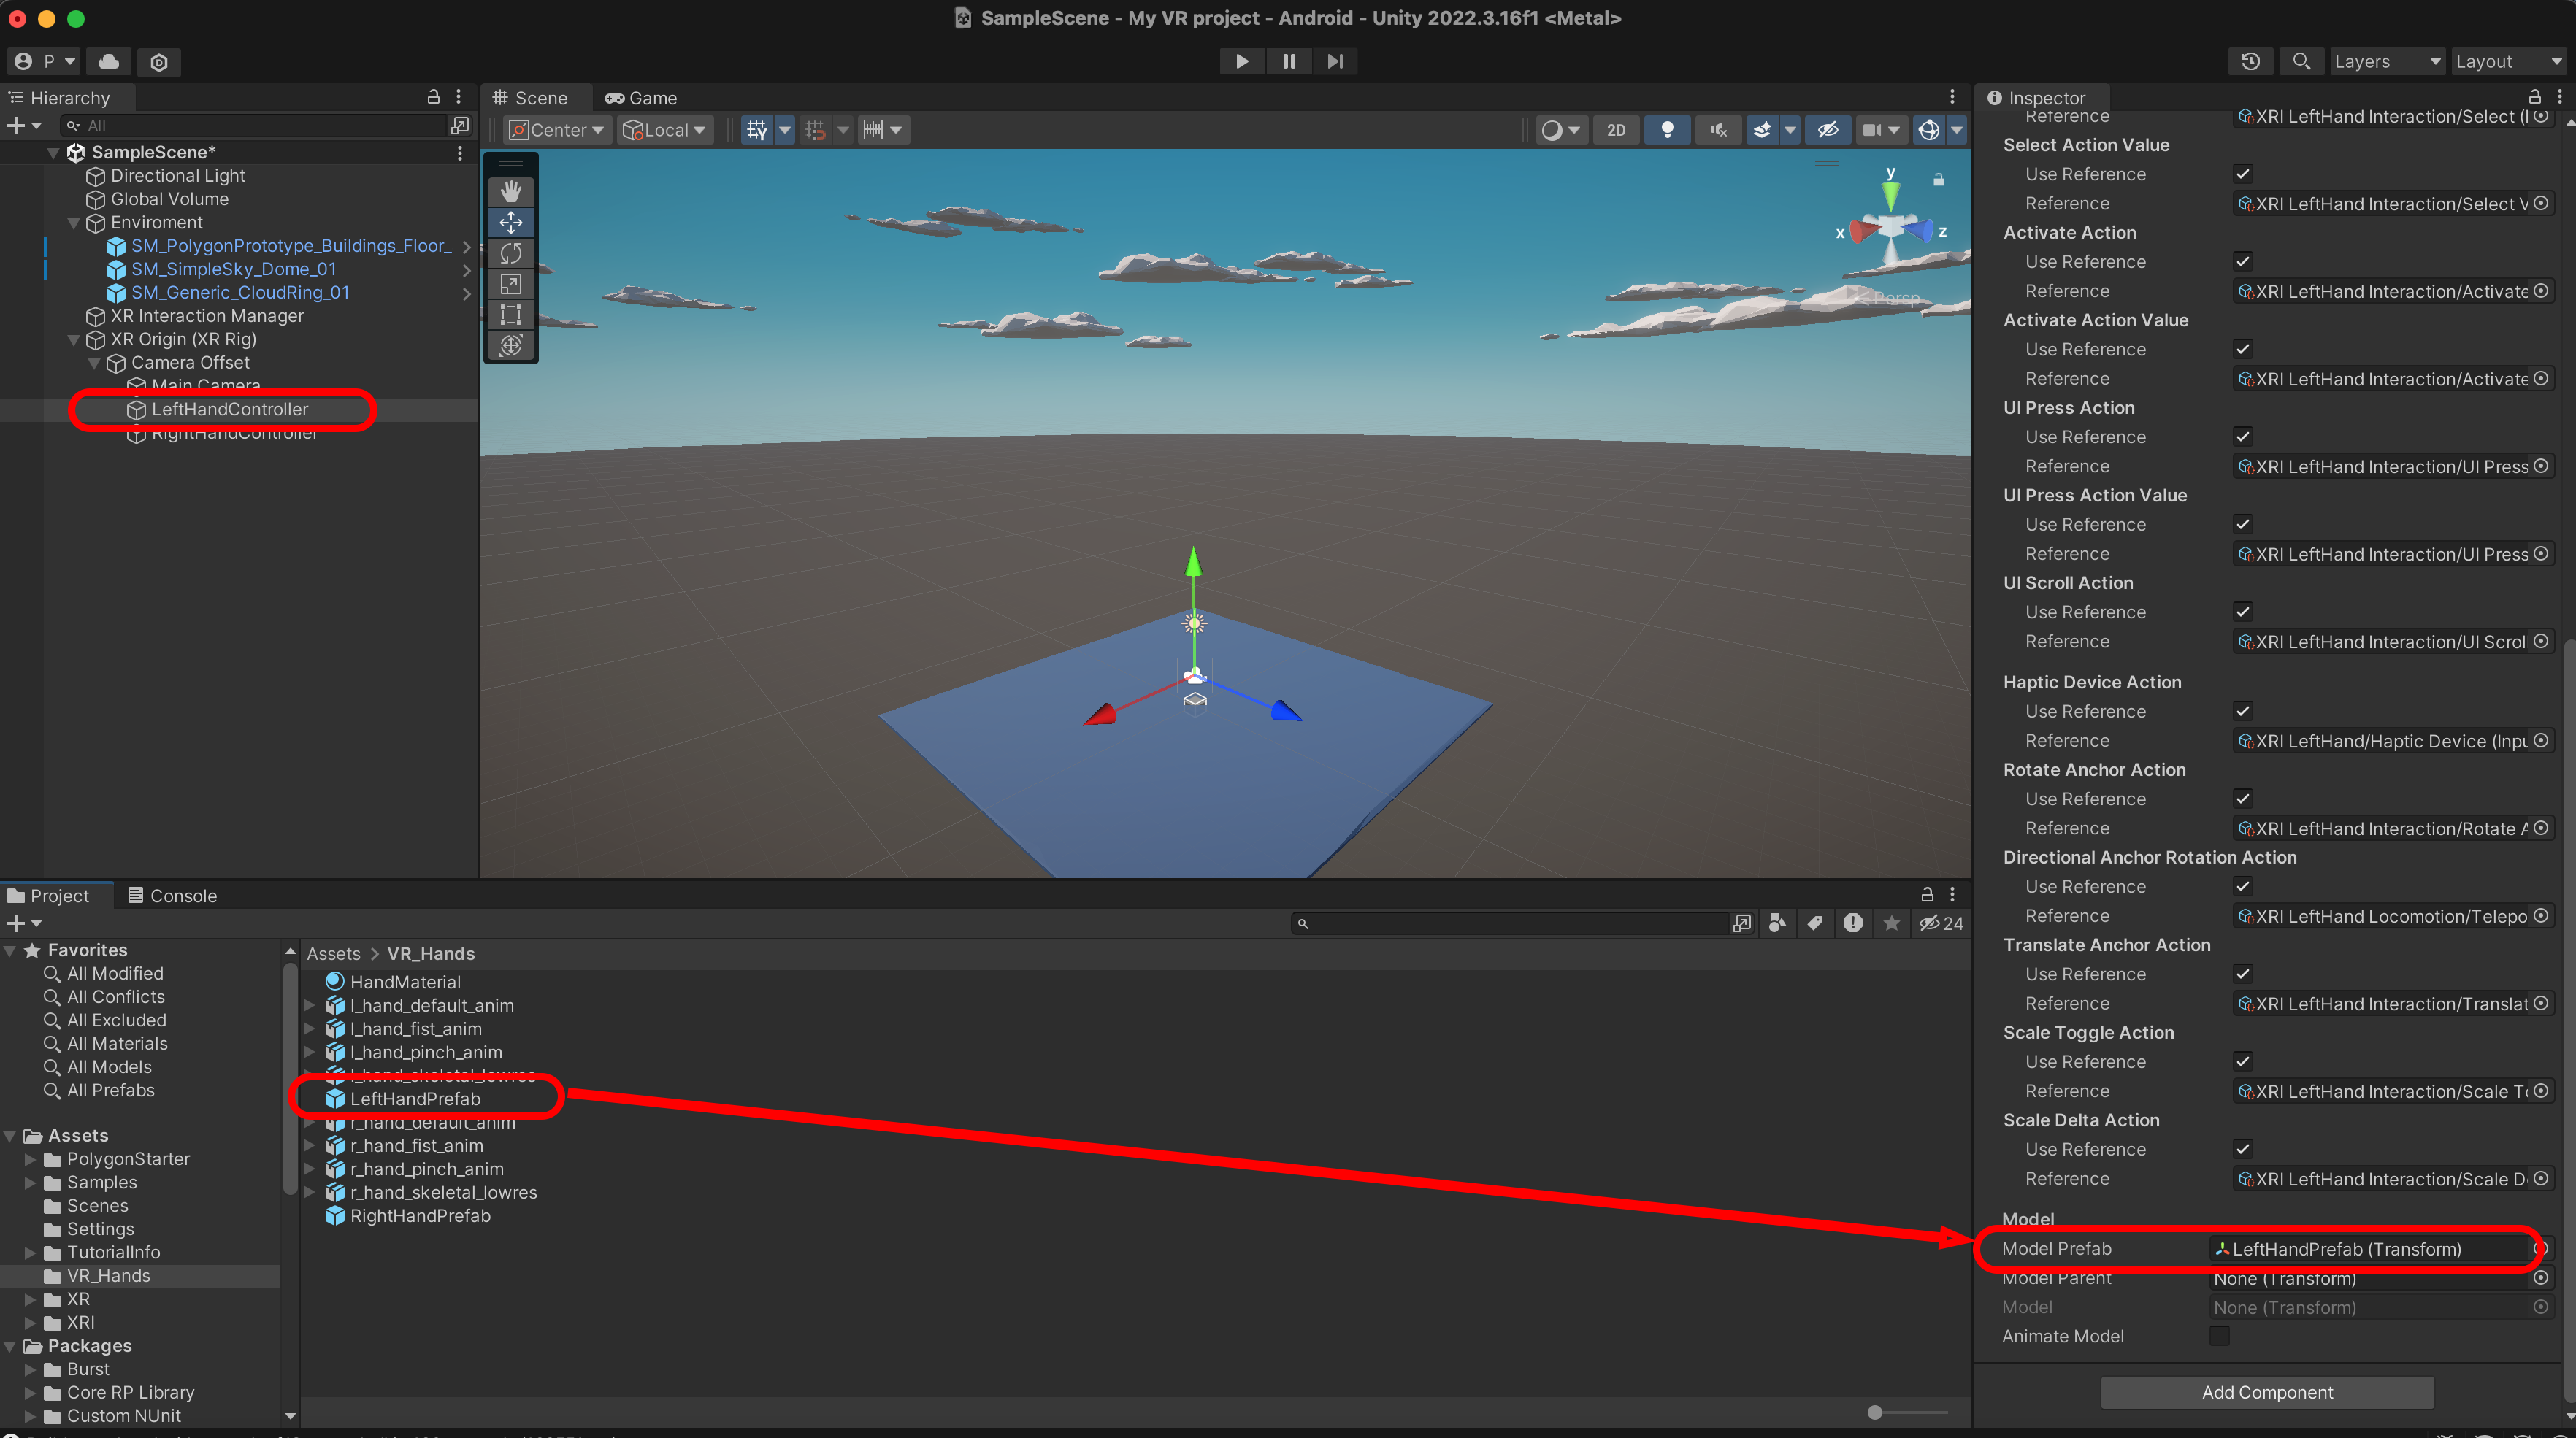Toggle scene lighting bulb icon

click(x=1666, y=130)
